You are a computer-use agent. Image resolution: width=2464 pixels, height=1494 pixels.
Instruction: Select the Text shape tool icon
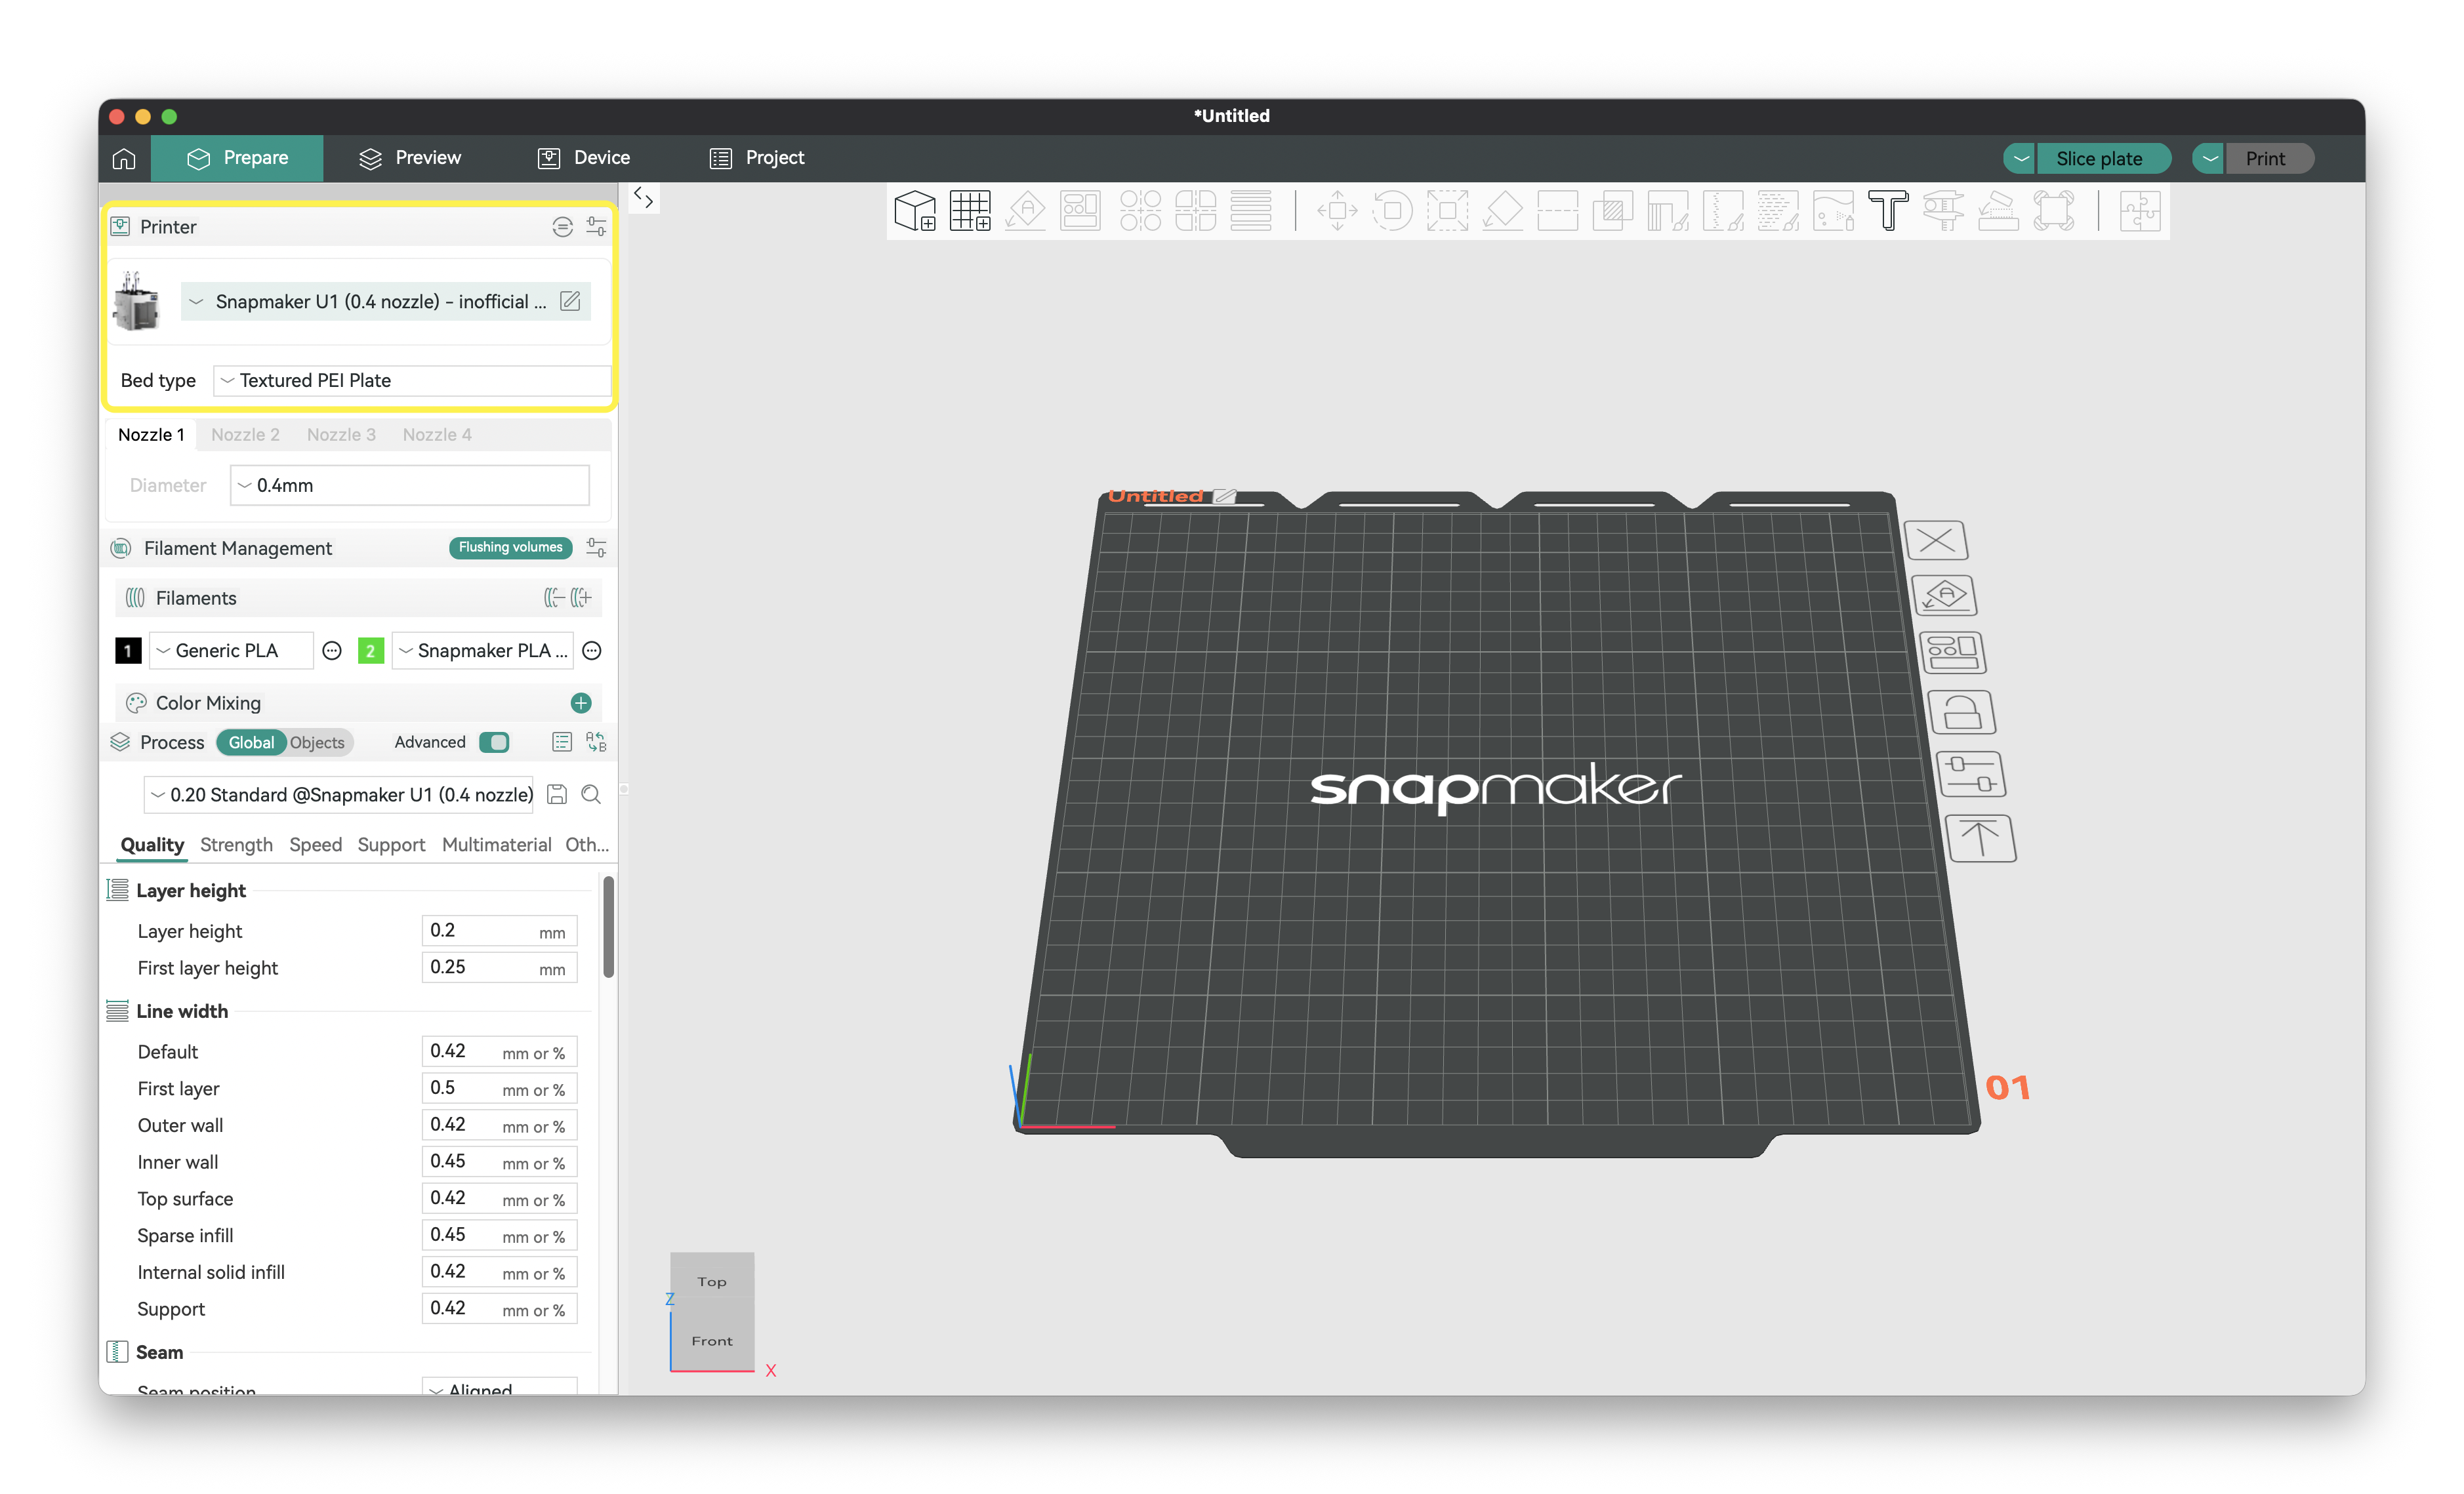pyautogui.click(x=1888, y=211)
